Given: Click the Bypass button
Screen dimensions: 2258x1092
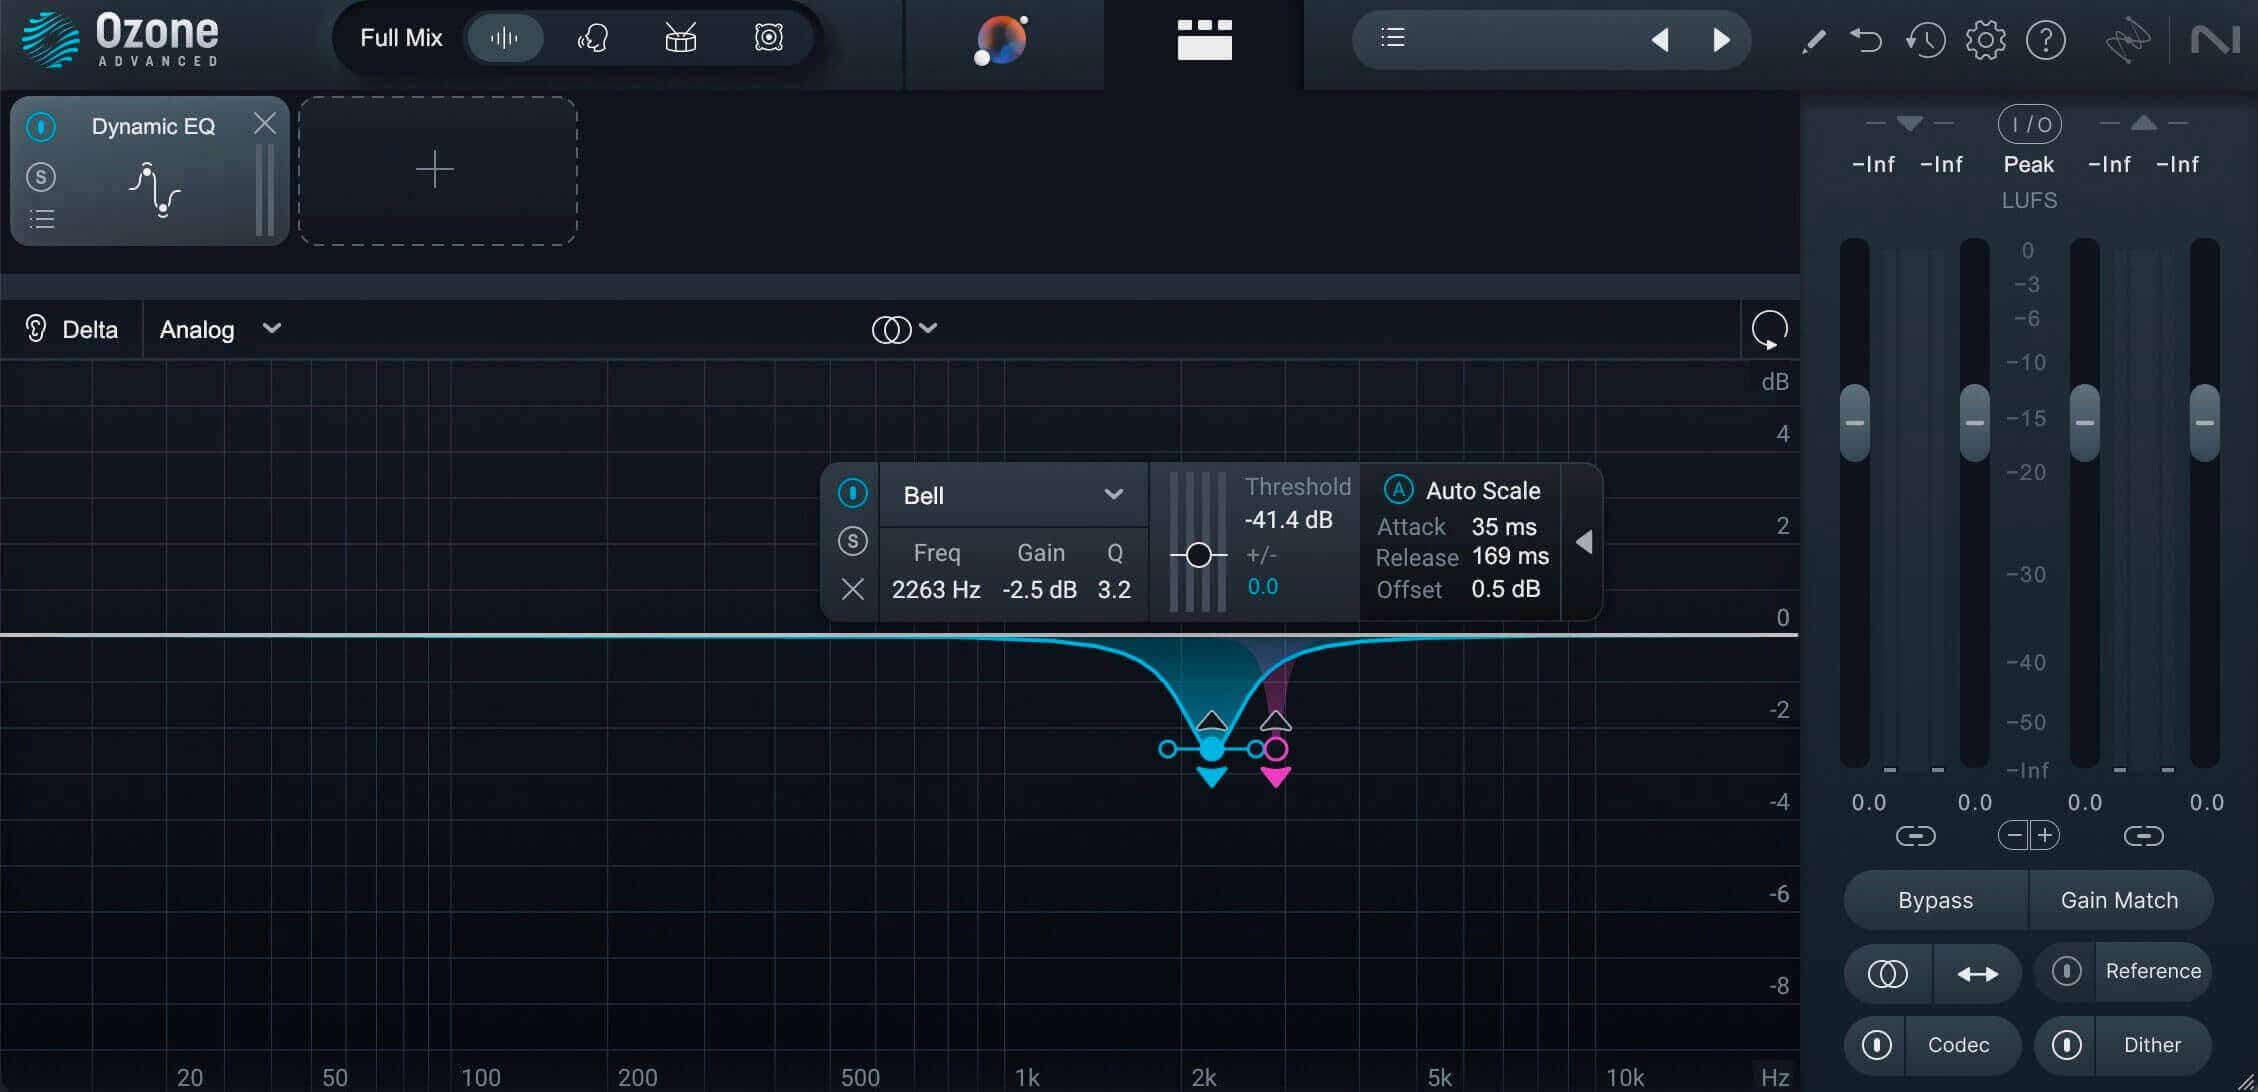Looking at the screenshot, I should 1935,900.
